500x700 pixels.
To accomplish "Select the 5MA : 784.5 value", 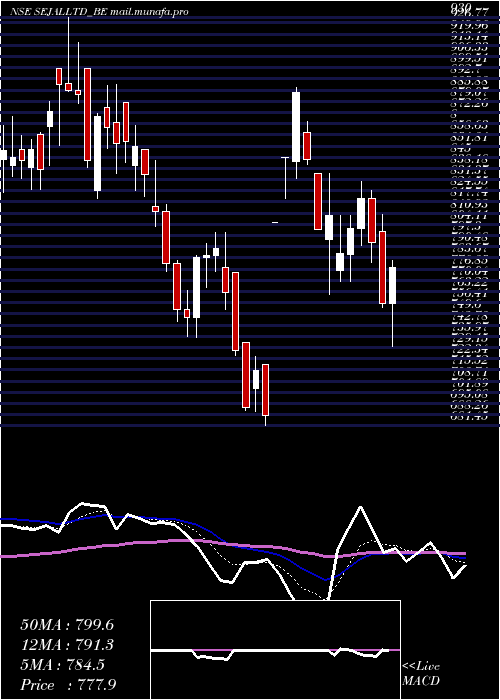I will (x=62, y=665).
